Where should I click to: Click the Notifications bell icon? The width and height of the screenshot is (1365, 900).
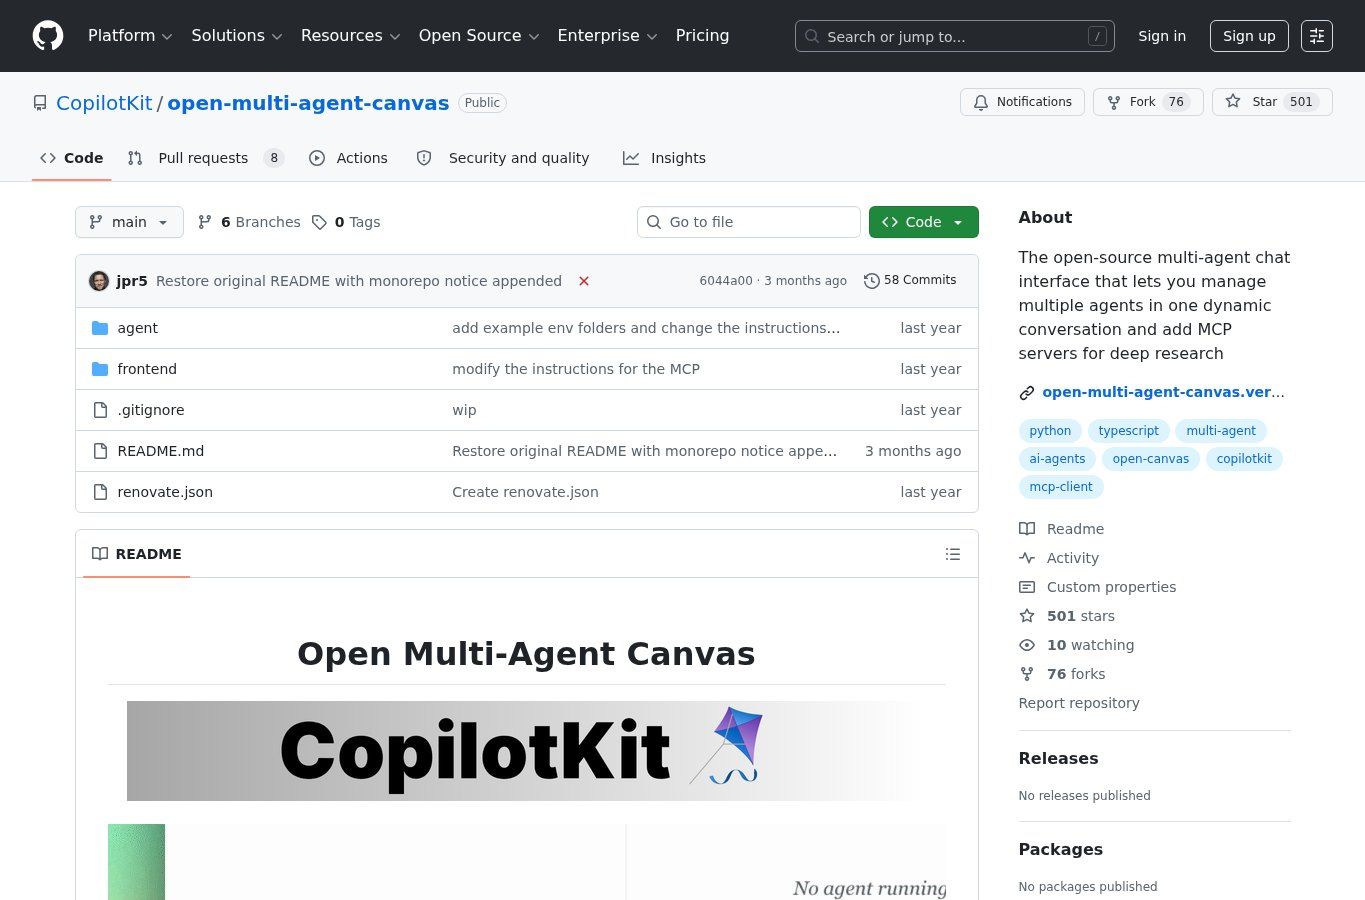coord(981,102)
